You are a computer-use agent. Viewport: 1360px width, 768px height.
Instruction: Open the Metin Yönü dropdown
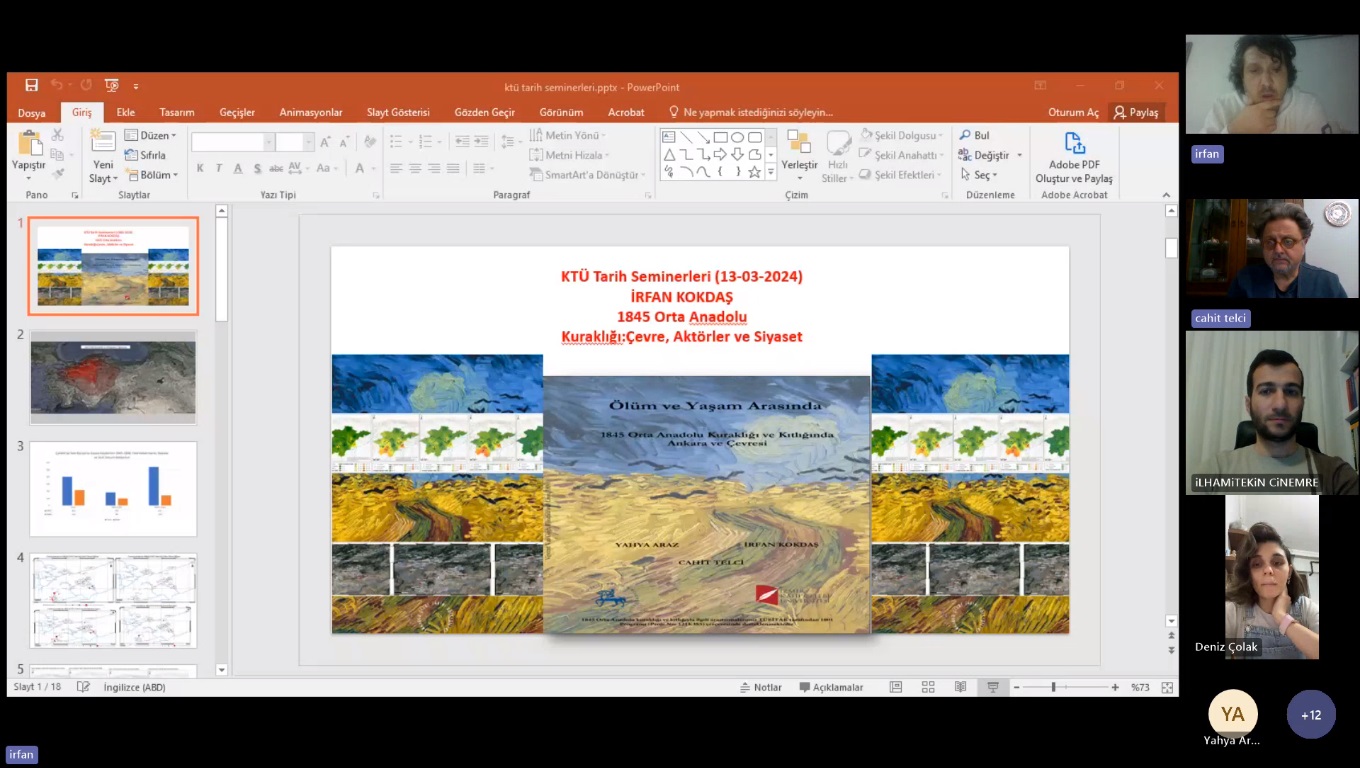coord(568,135)
